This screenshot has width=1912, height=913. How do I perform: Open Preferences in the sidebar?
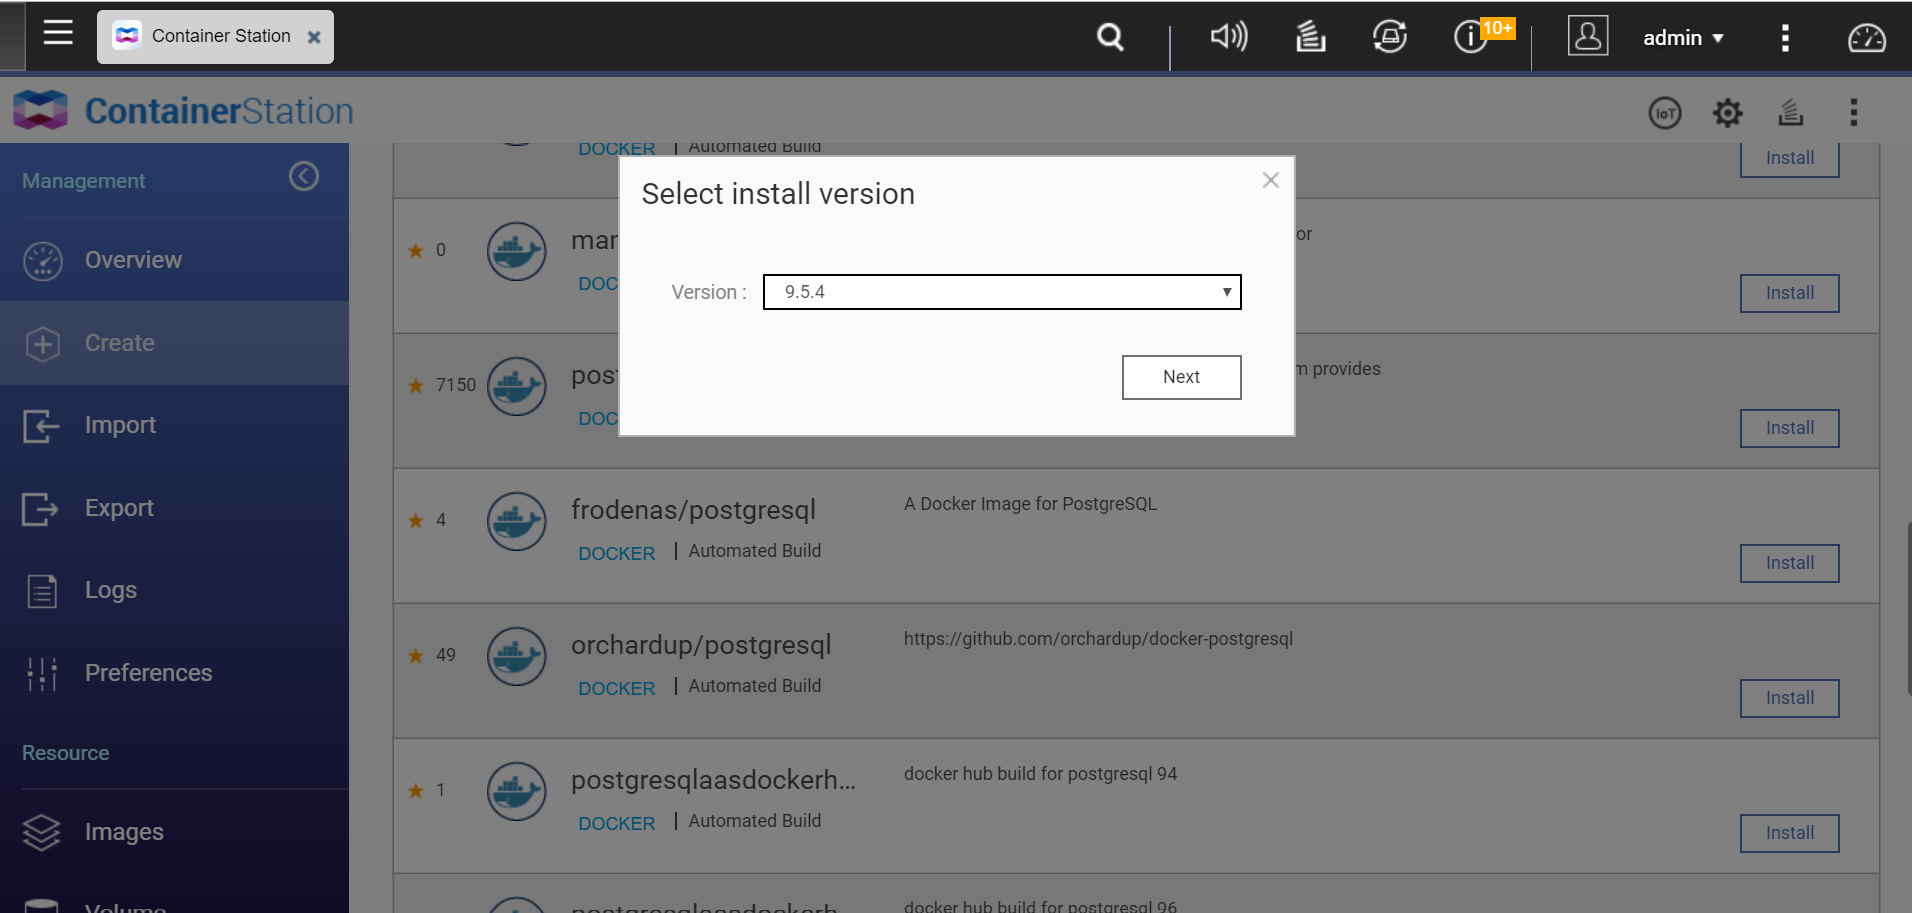[174, 673]
